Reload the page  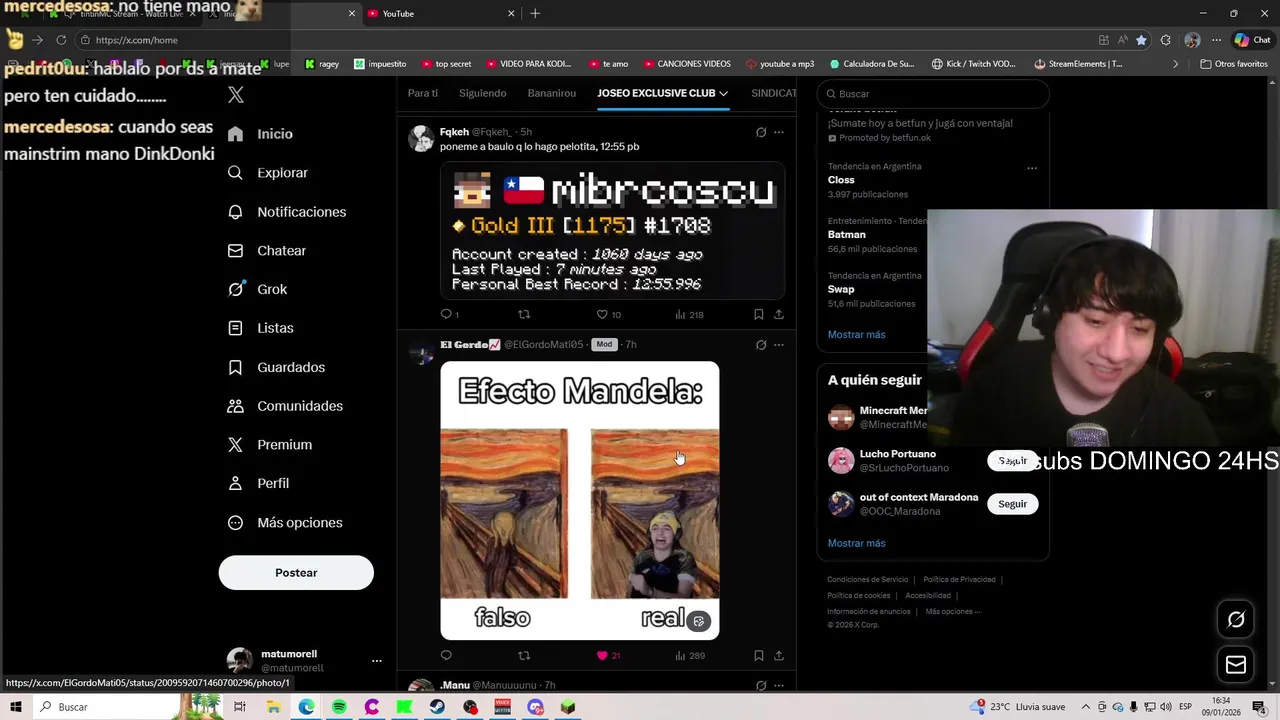(x=61, y=40)
